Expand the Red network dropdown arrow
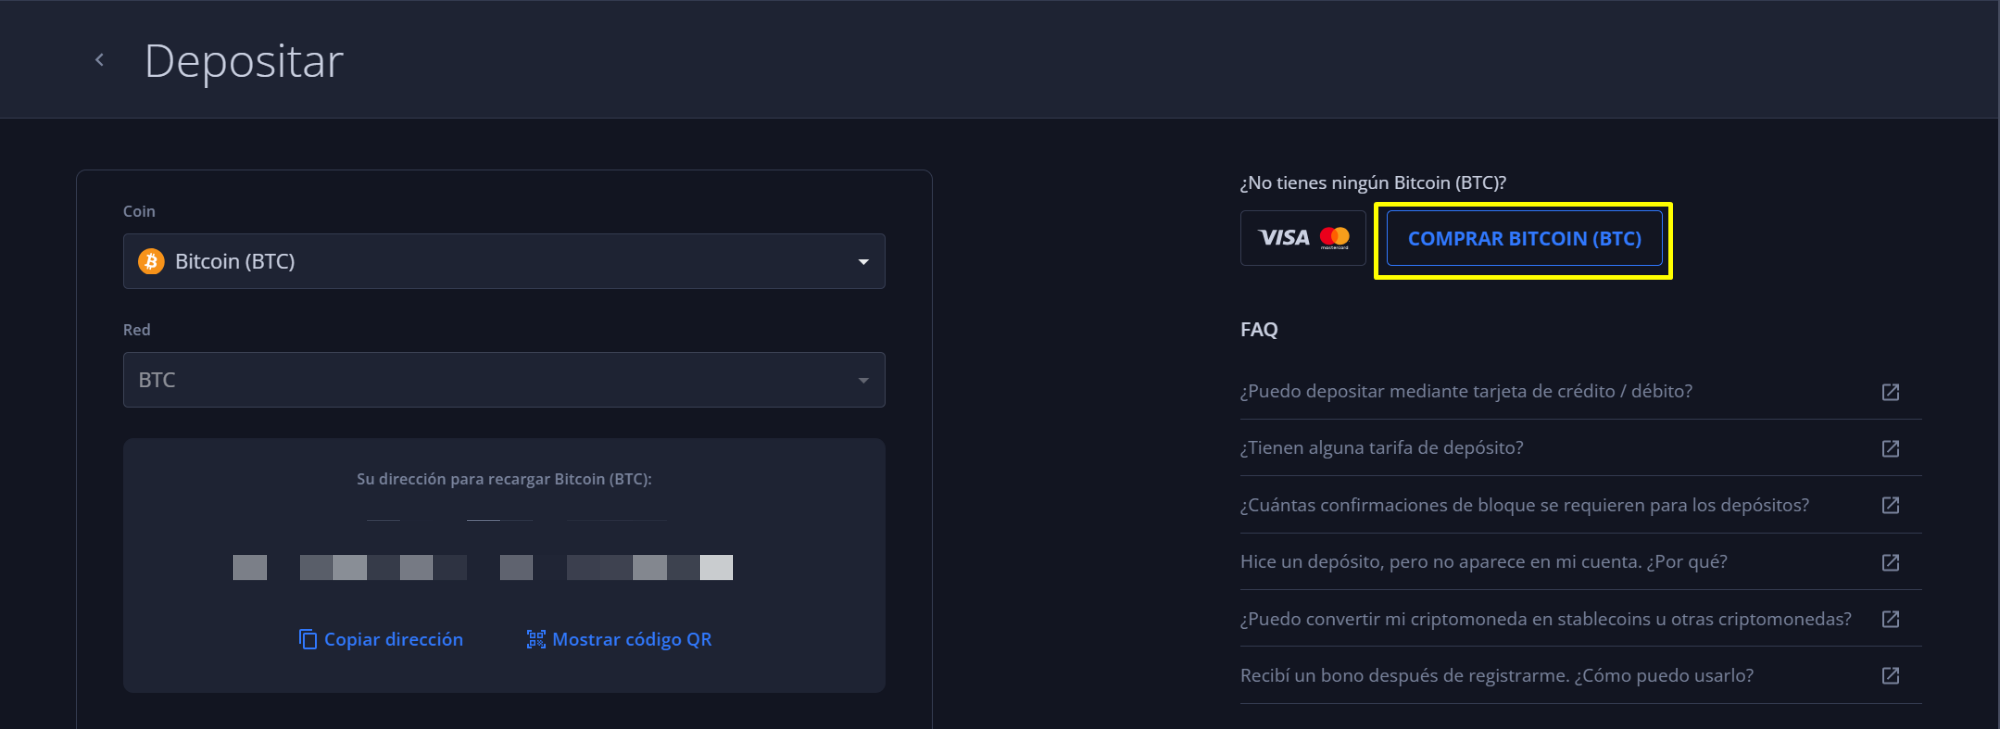 [863, 380]
